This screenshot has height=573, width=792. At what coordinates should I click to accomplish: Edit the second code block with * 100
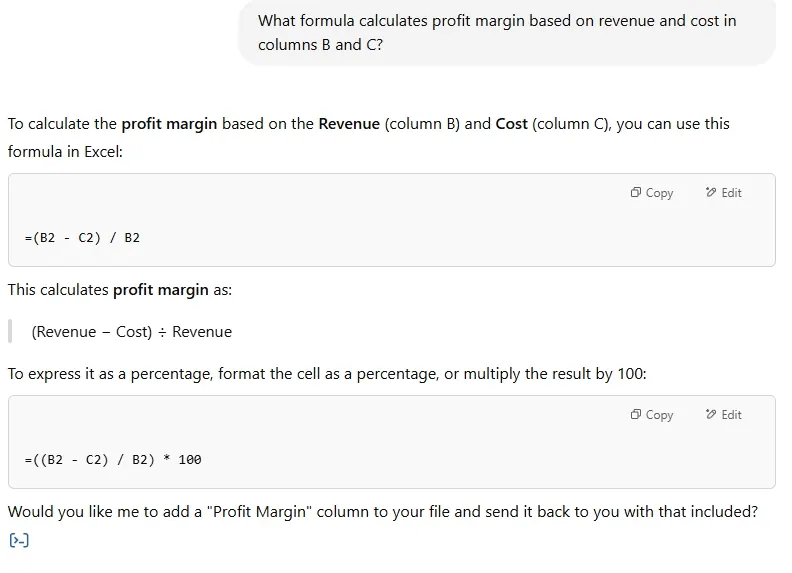(723, 415)
